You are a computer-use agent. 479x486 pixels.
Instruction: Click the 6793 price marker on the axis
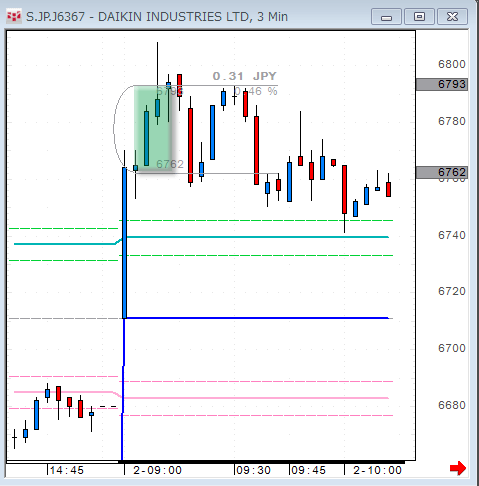[442, 84]
